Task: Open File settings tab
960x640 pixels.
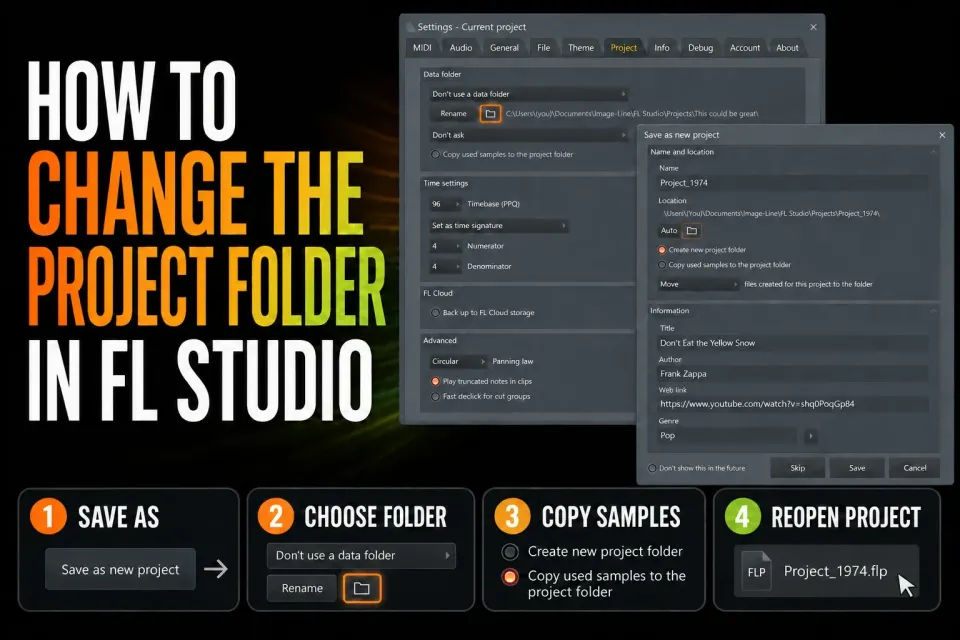Action: click(544, 48)
